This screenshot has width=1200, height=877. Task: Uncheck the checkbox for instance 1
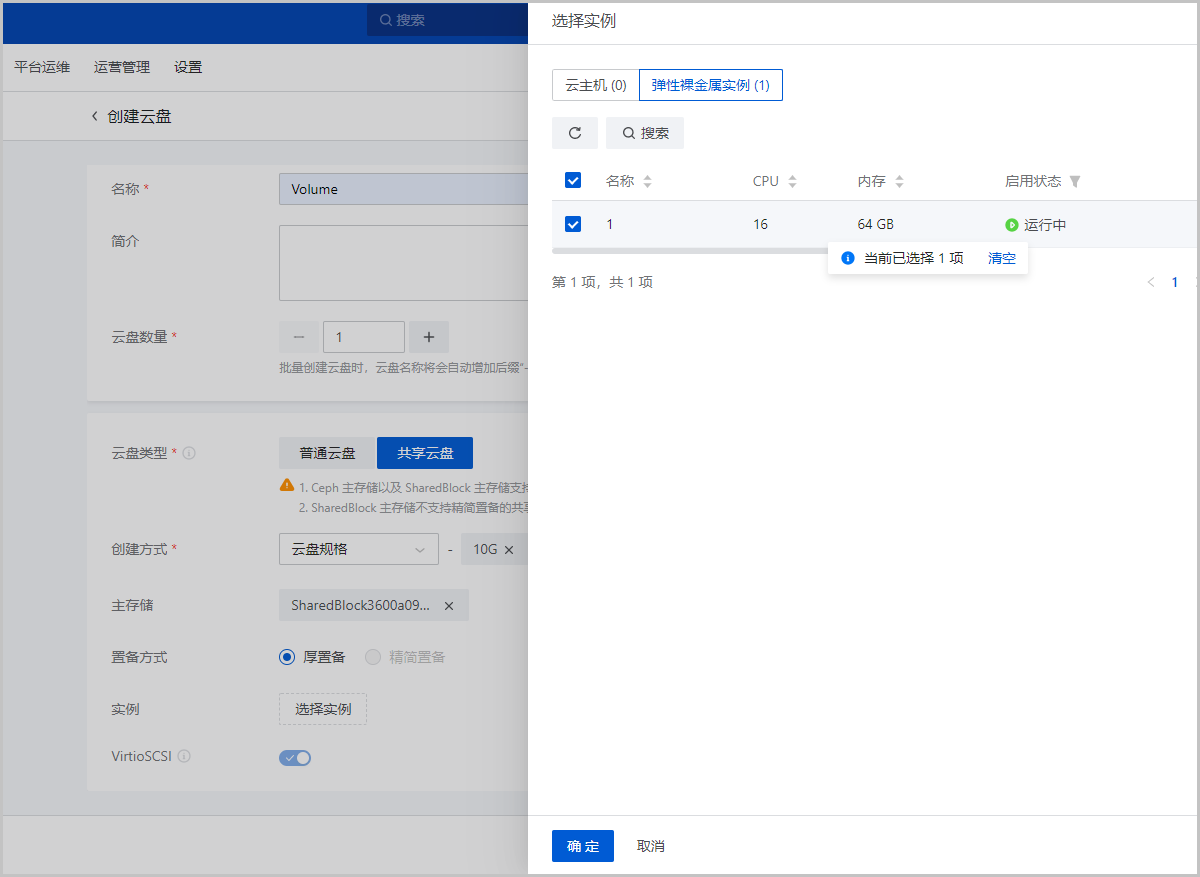click(x=573, y=224)
